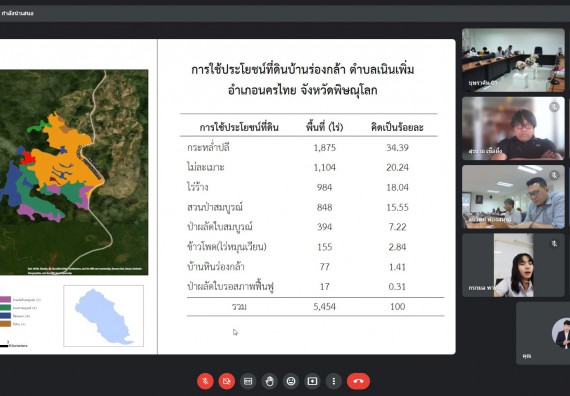
Task: Click the percentage 1.41
Action: pyautogui.click(x=397, y=267)
